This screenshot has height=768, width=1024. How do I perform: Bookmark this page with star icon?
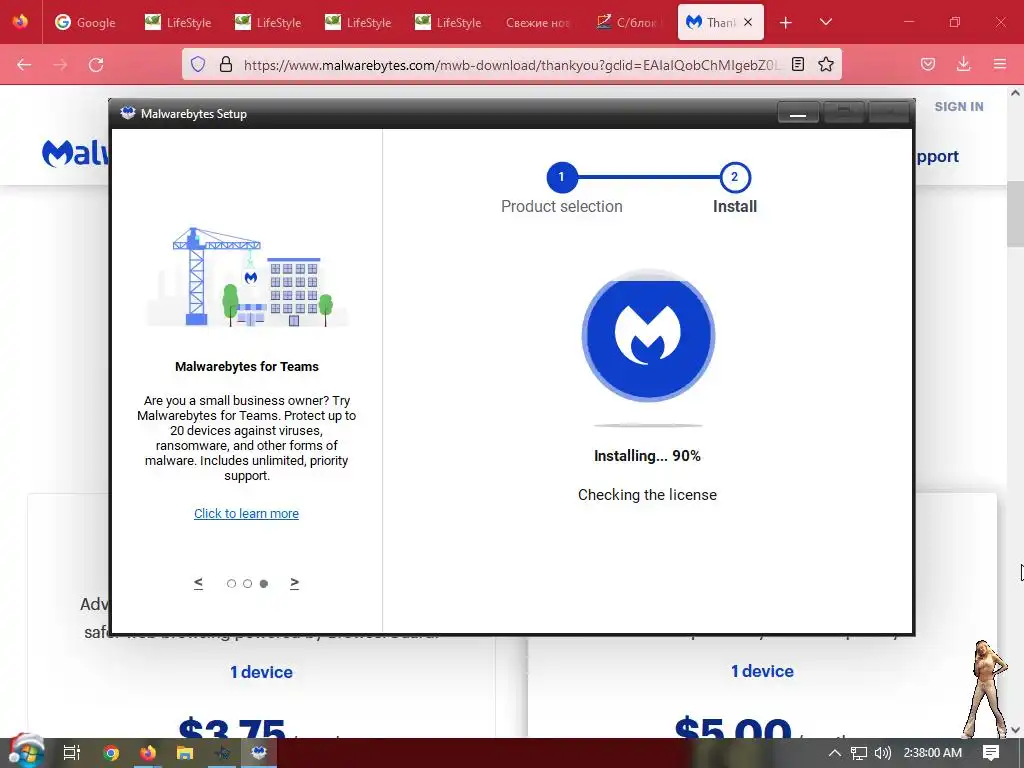826,64
